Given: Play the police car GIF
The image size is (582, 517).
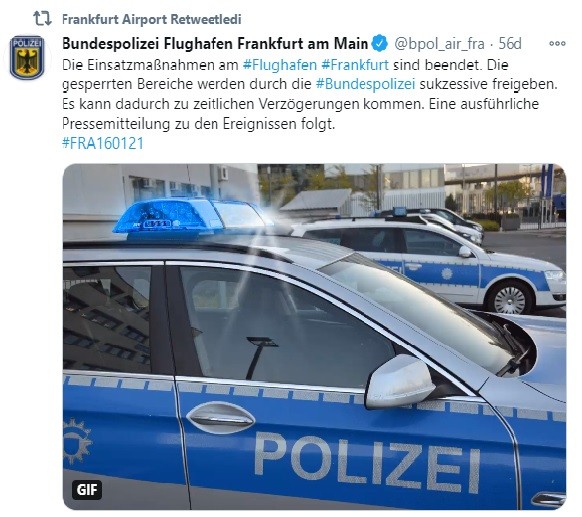Looking at the screenshot, I should pos(314,336).
